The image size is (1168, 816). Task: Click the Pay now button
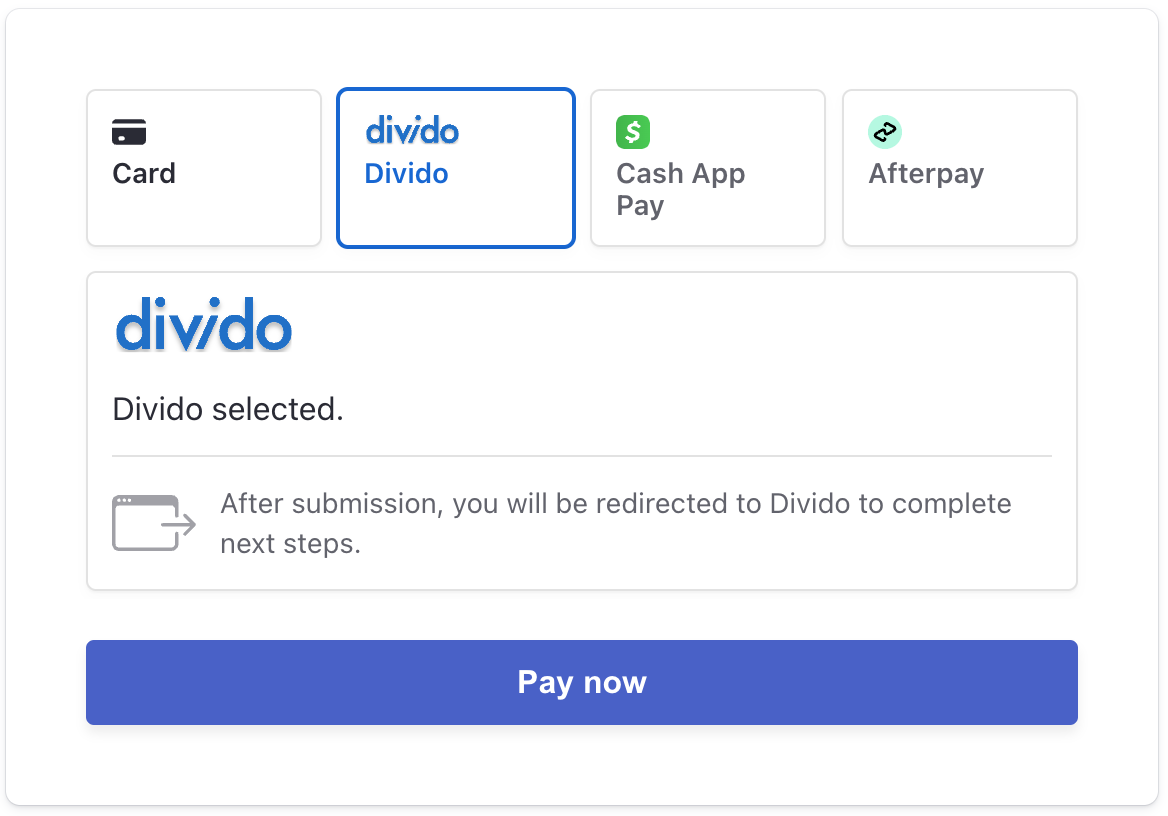pos(582,682)
